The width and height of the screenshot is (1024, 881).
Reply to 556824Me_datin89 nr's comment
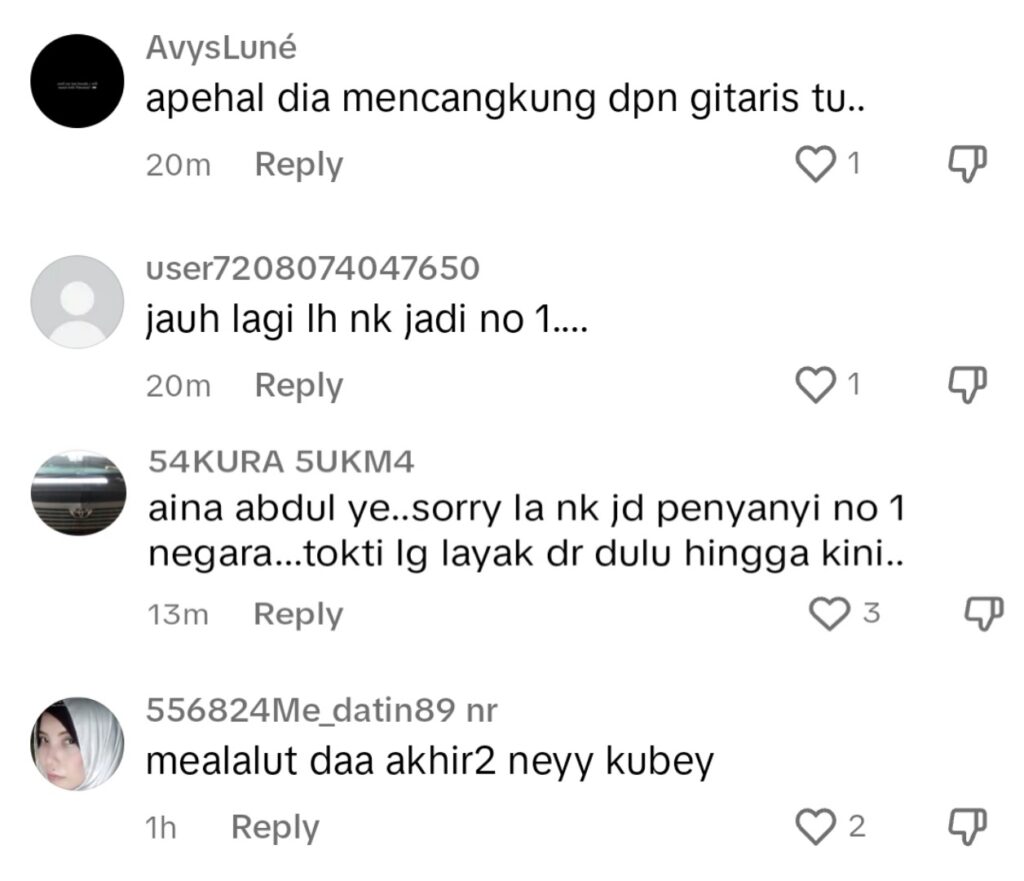click(276, 827)
